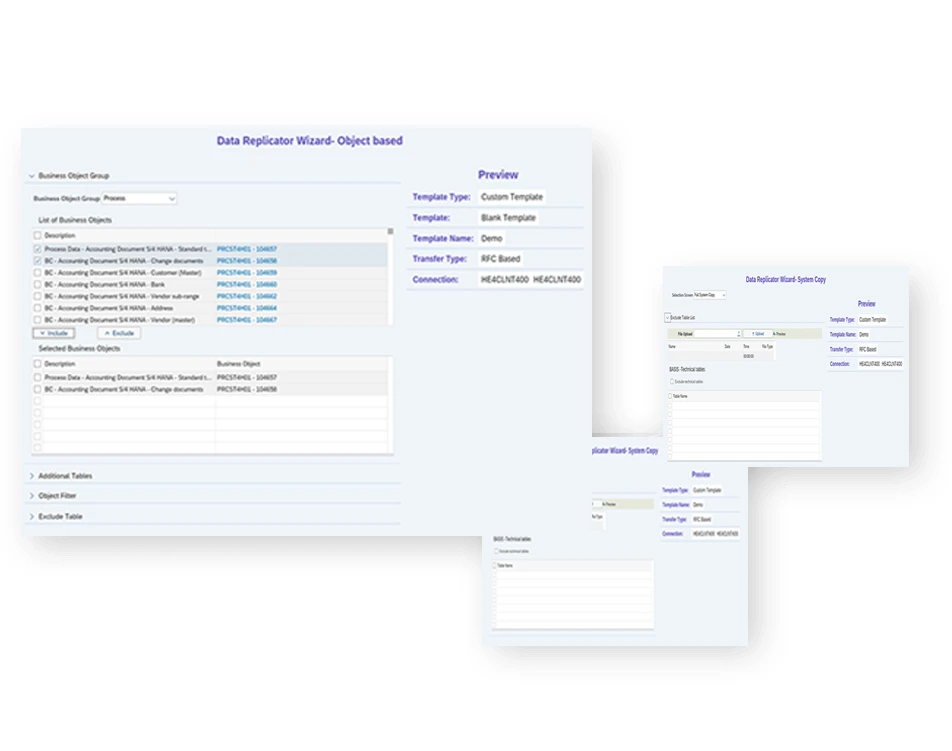Click the Exclude up-arrow button above Selected Business Objects
952x751 pixels.
point(117,332)
